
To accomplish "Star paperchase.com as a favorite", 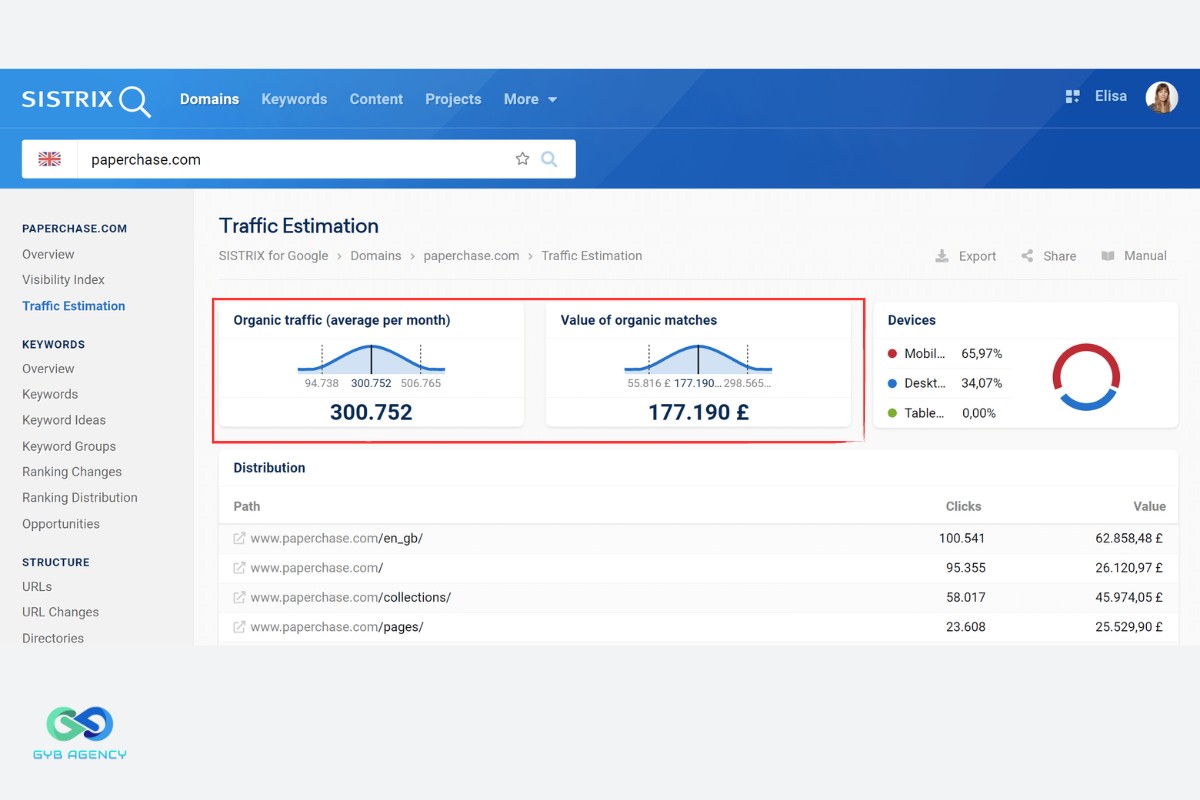I will pyautogui.click(x=522, y=159).
